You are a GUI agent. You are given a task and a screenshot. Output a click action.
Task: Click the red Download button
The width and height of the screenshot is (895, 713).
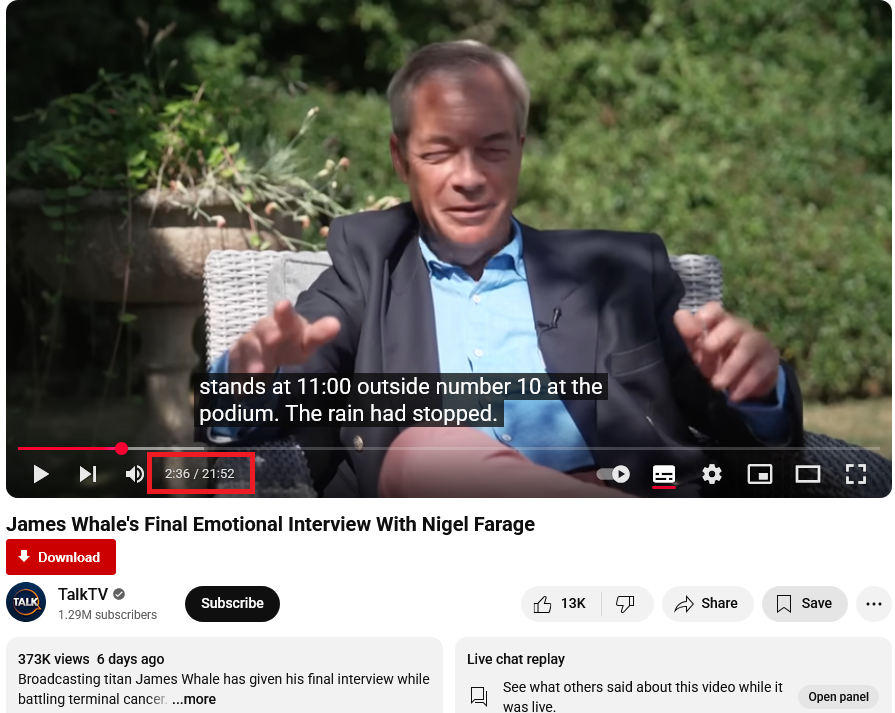[61, 557]
